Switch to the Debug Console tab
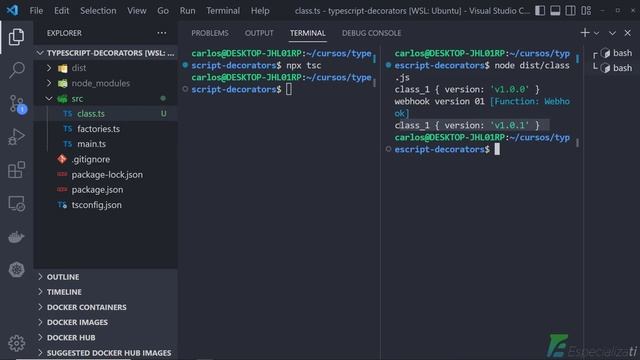This screenshot has height=360, width=640. click(x=371, y=33)
